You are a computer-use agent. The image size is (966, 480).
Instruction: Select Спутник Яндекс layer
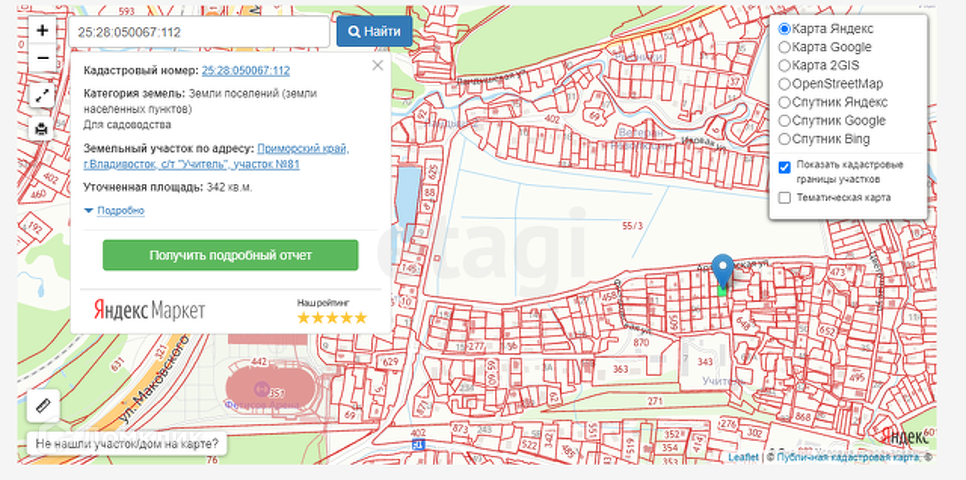(784, 102)
